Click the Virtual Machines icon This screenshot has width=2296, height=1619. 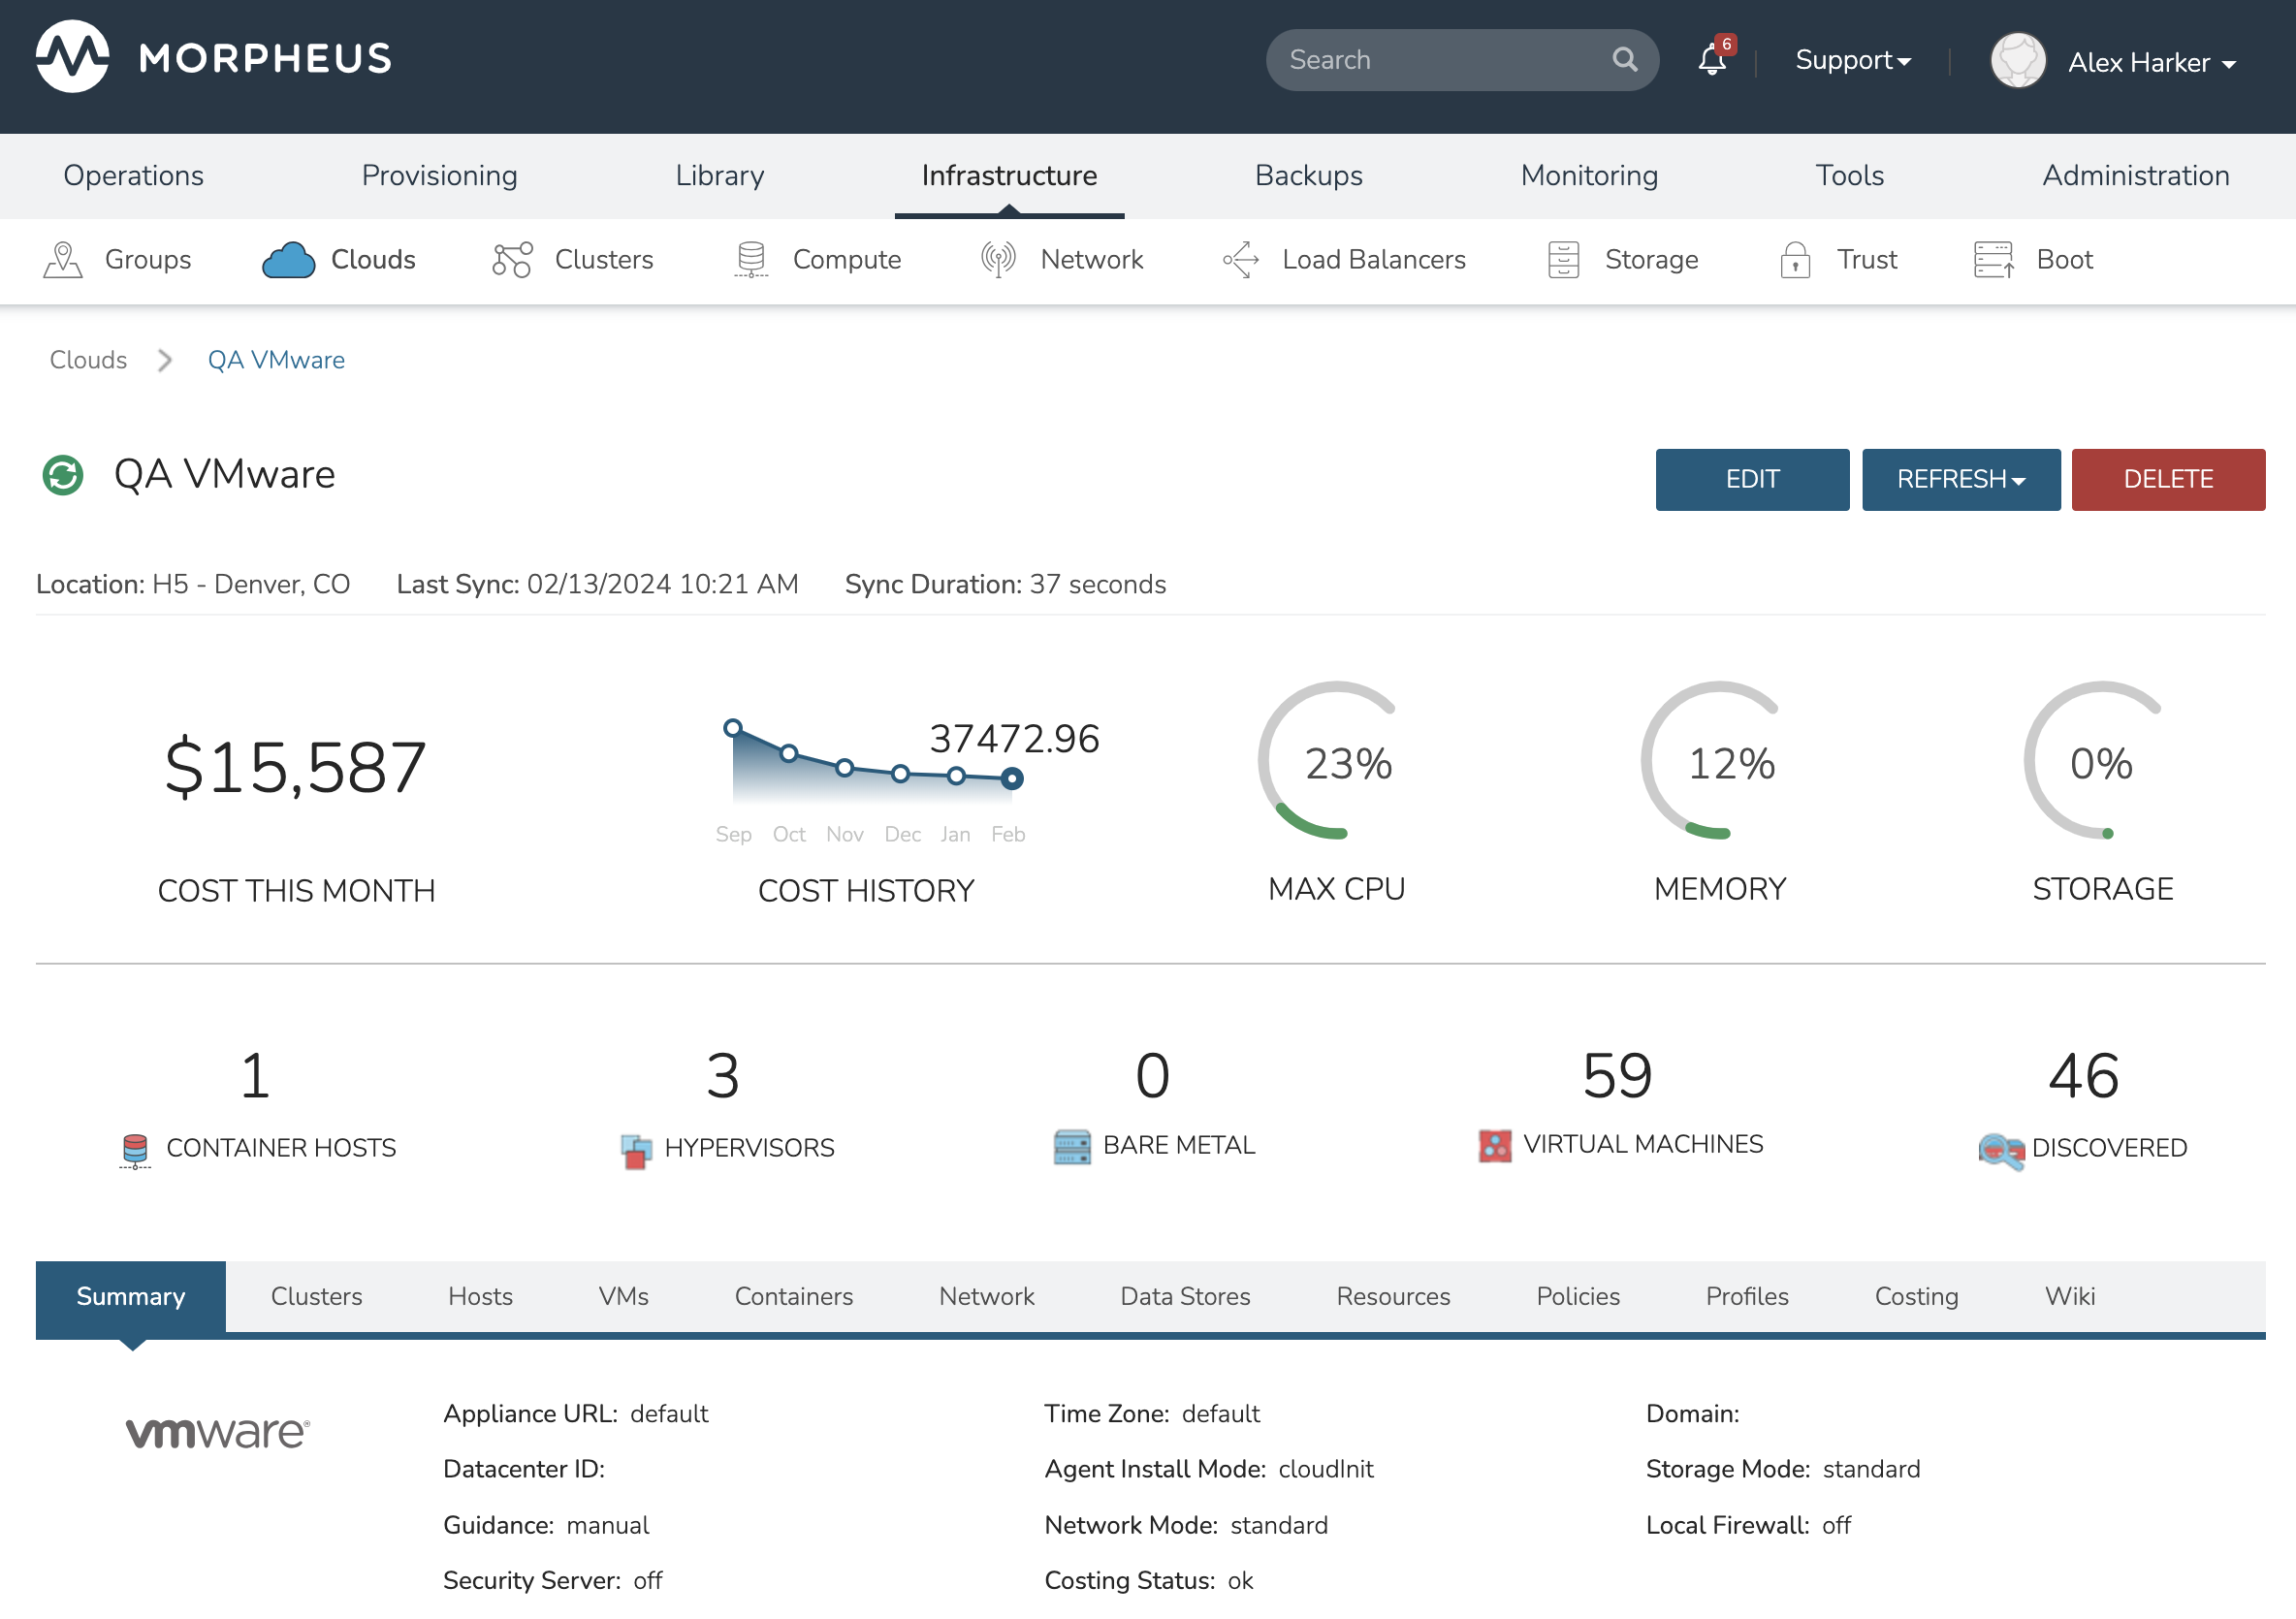1494,1146
